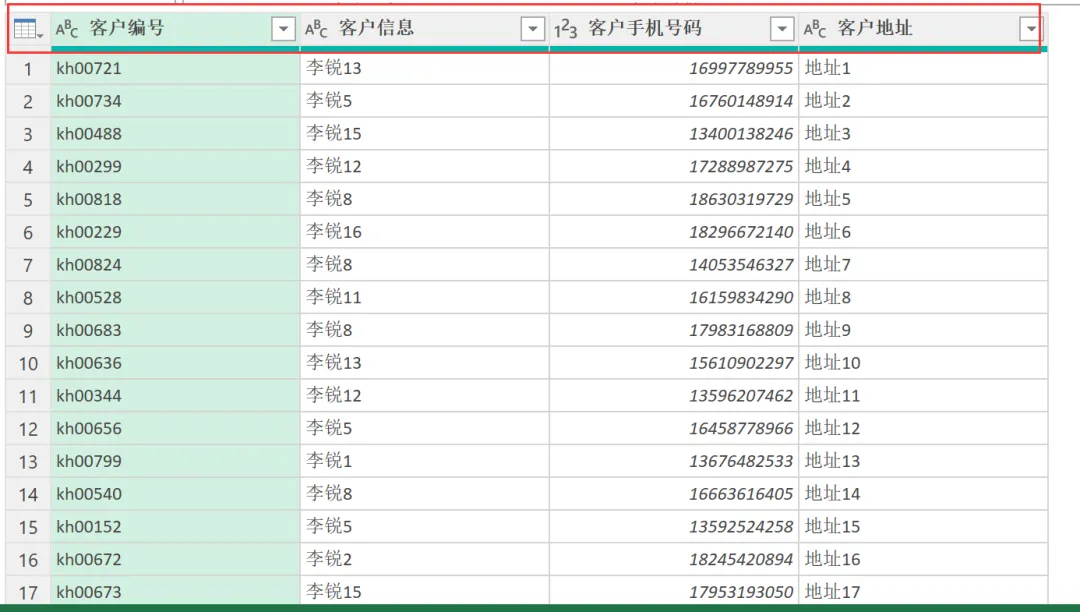This screenshot has height=612, width=1080.
Task: Click phone number 16159834290
Action: coord(741,297)
